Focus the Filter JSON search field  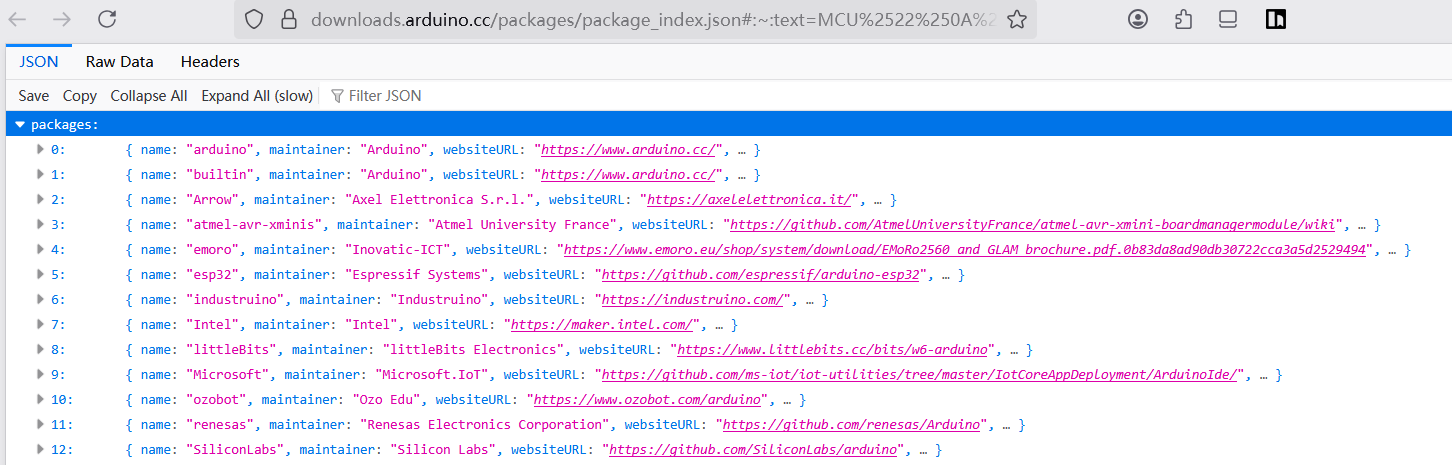tap(385, 96)
